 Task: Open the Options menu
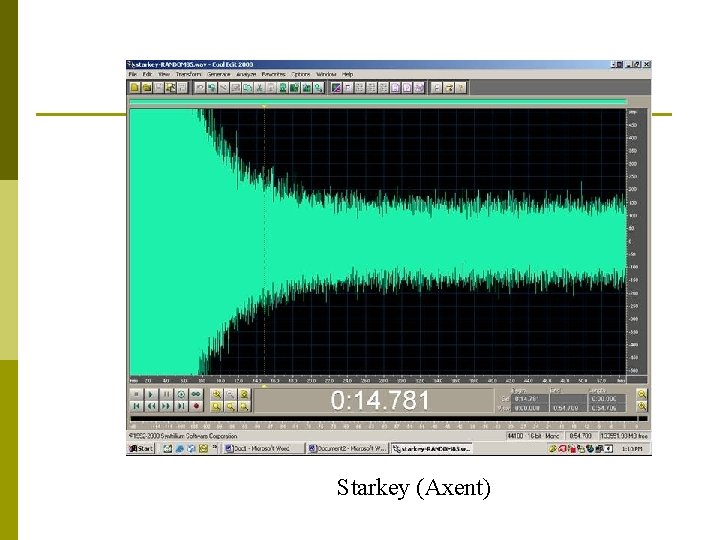tap(301, 74)
